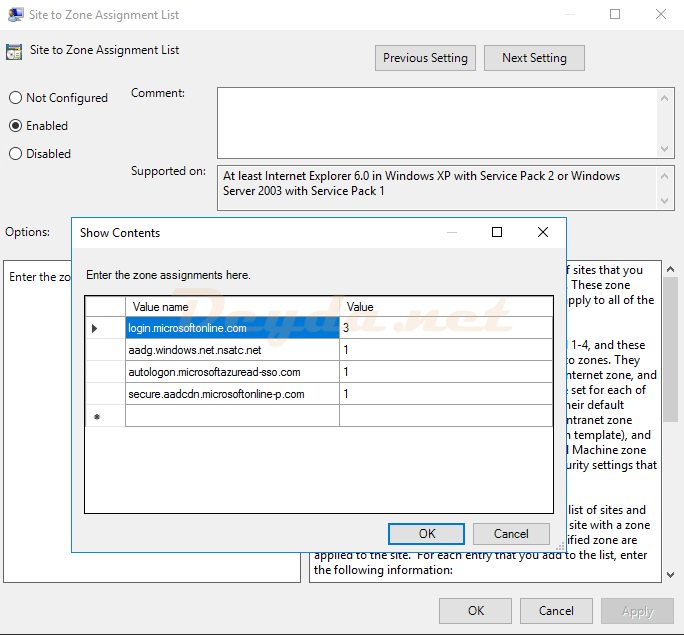Maximize the Site to Zone Assignment List window
The image size is (684, 635).
[x=615, y=14]
